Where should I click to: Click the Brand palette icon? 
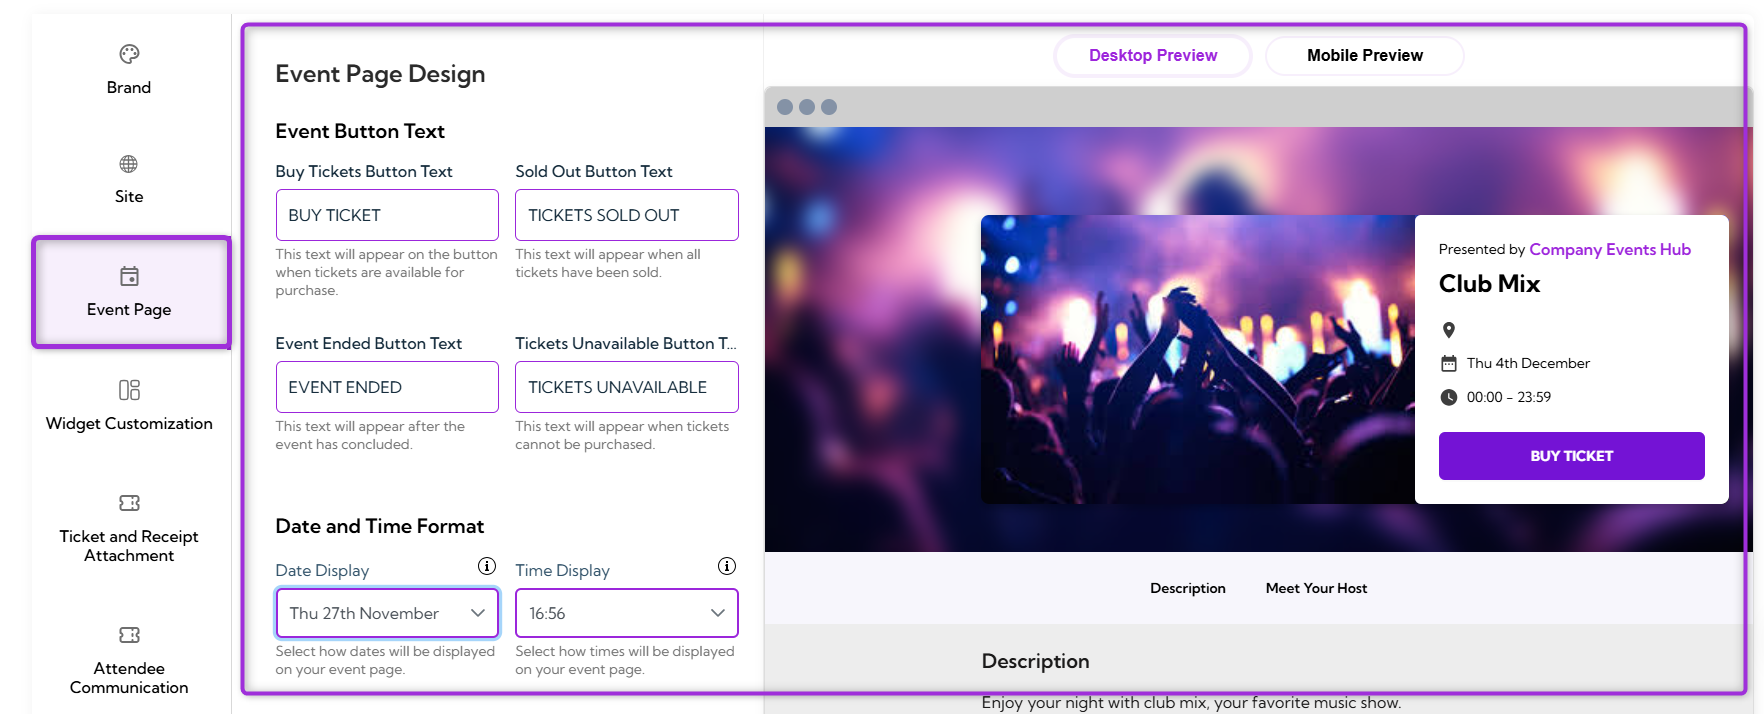tap(129, 54)
